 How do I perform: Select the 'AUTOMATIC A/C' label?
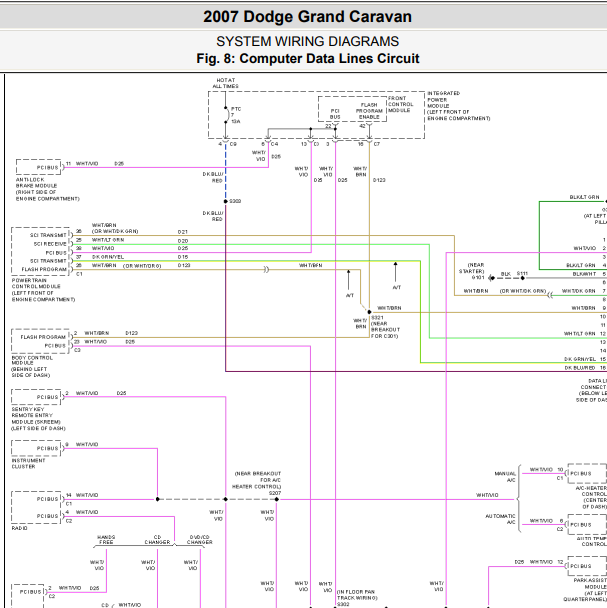(500, 519)
